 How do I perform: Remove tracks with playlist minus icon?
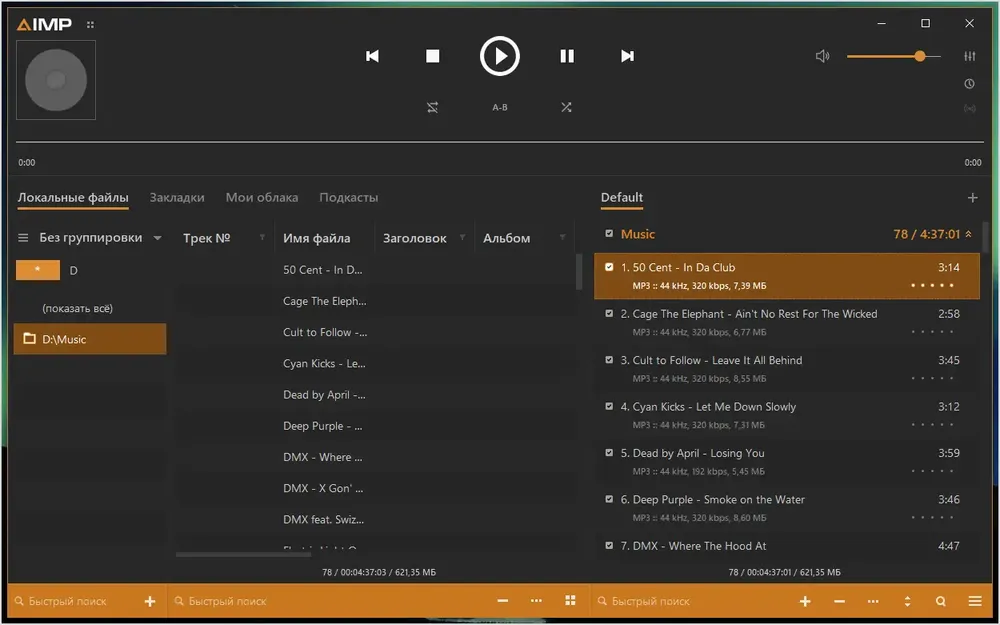(839, 601)
